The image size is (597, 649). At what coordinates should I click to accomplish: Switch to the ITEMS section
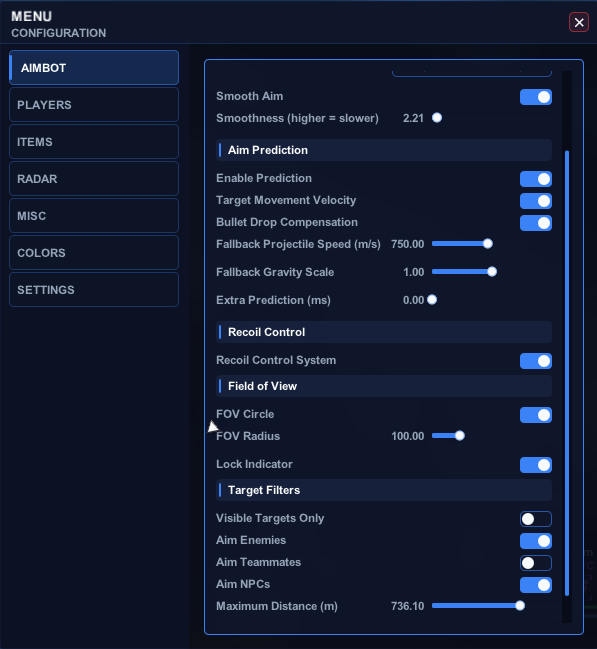[x=94, y=142]
